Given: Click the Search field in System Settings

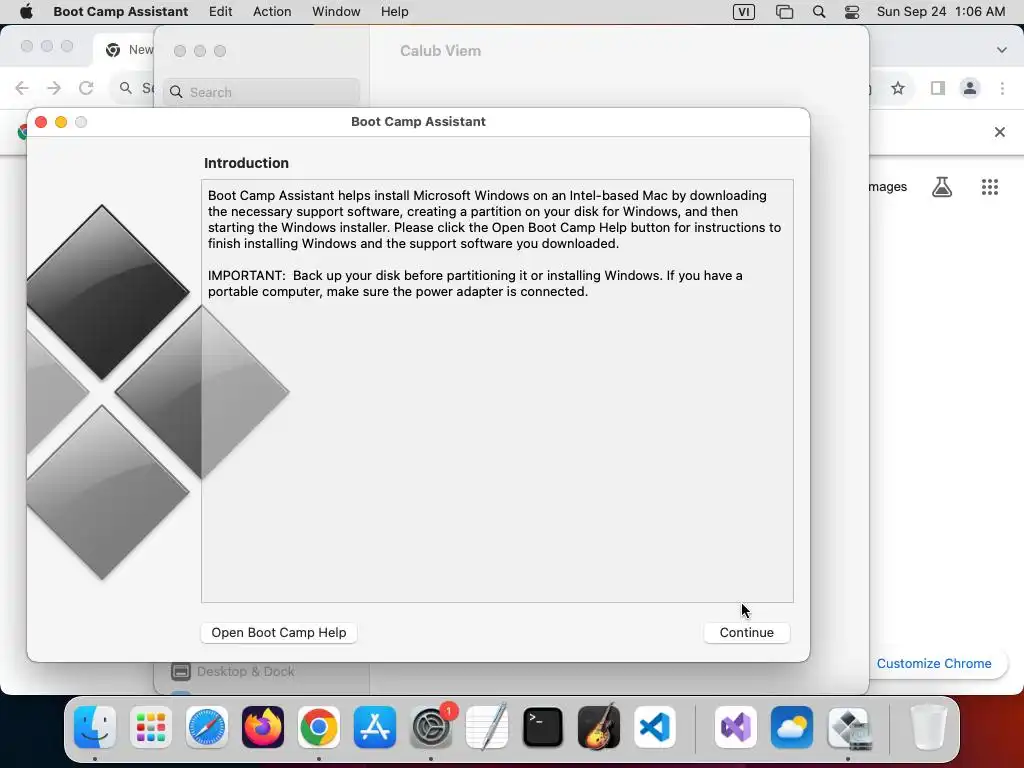Looking at the screenshot, I should click(x=261, y=92).
